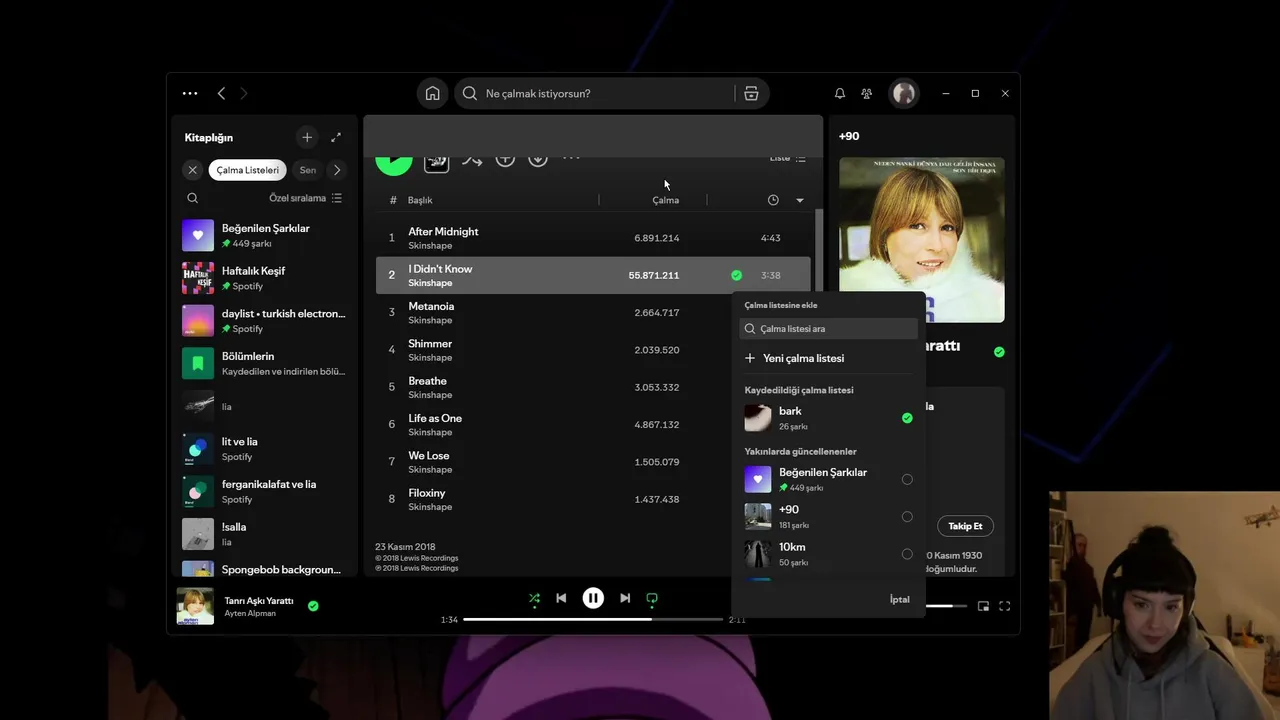The image size is (1280, 720).
Task: Adjust the volume slider
Action: coord(945,606)
